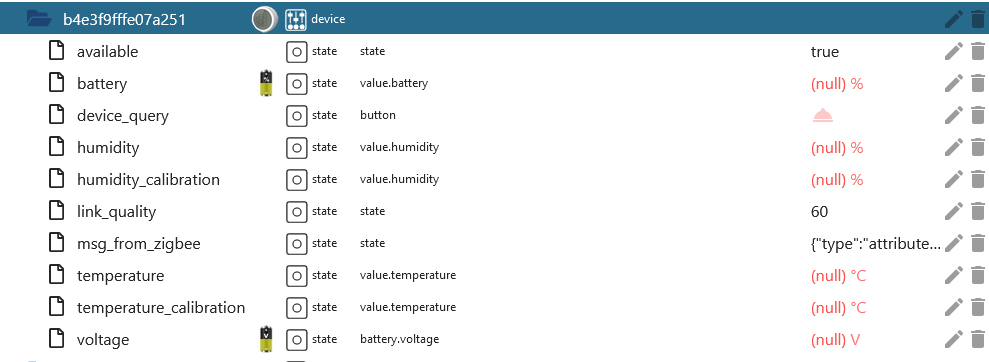Click the link_quality value 60
This screenshot has width=989, height=362.
(x=819, y=212)
